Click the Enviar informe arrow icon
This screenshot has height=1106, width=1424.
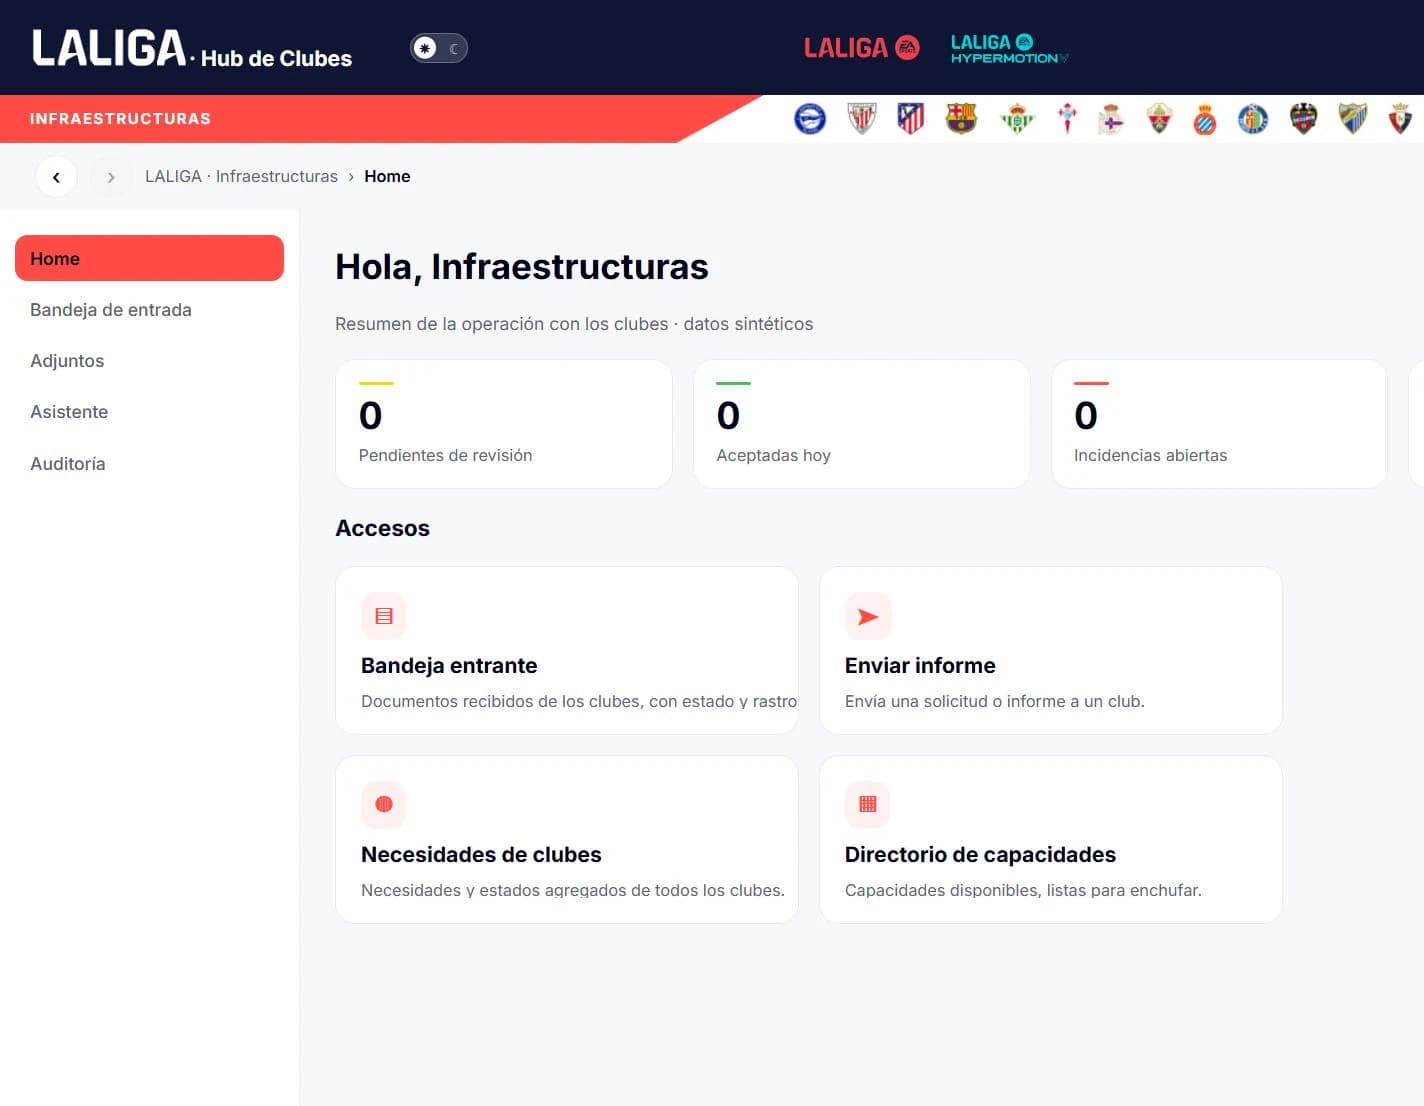pos(868,616)
